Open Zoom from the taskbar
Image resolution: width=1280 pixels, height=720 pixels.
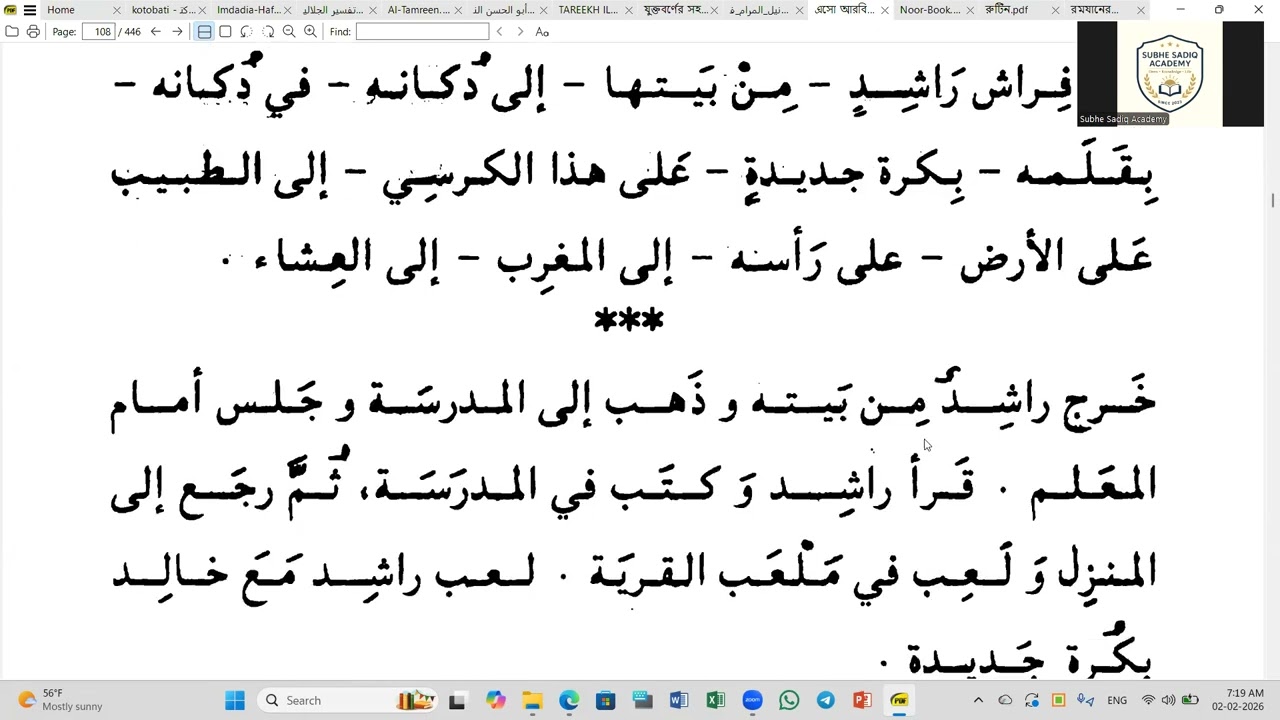pyautogui.click(x=752, y=700)
